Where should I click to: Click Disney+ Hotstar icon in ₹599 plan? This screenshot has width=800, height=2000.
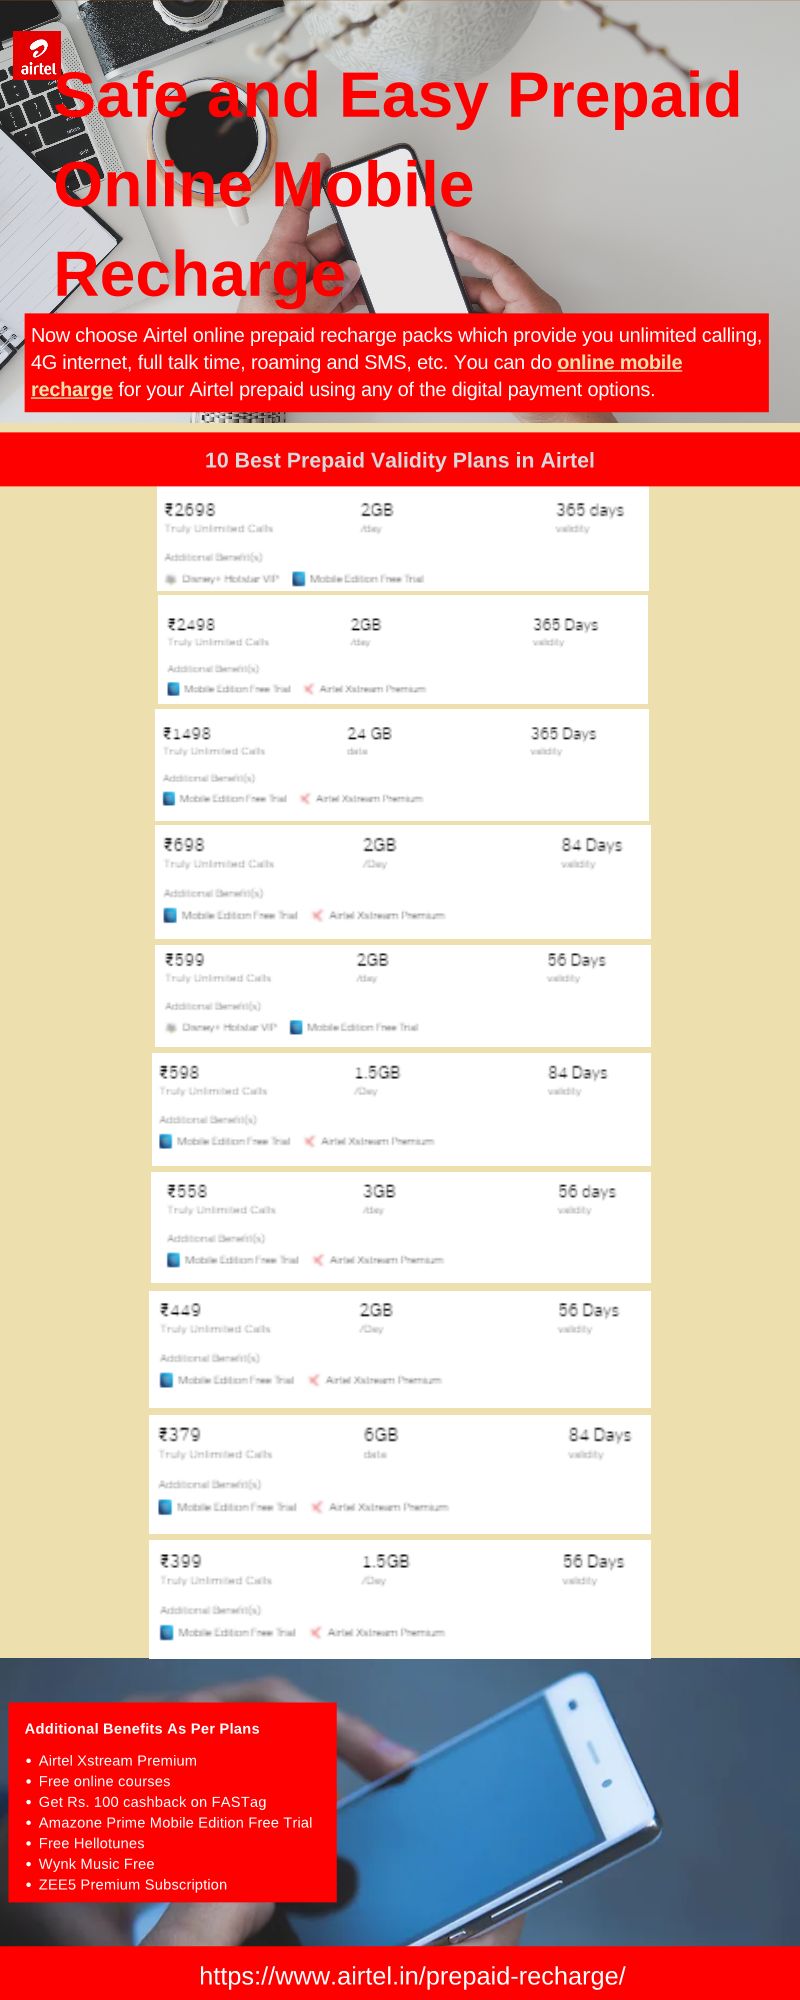[171, 1027]
